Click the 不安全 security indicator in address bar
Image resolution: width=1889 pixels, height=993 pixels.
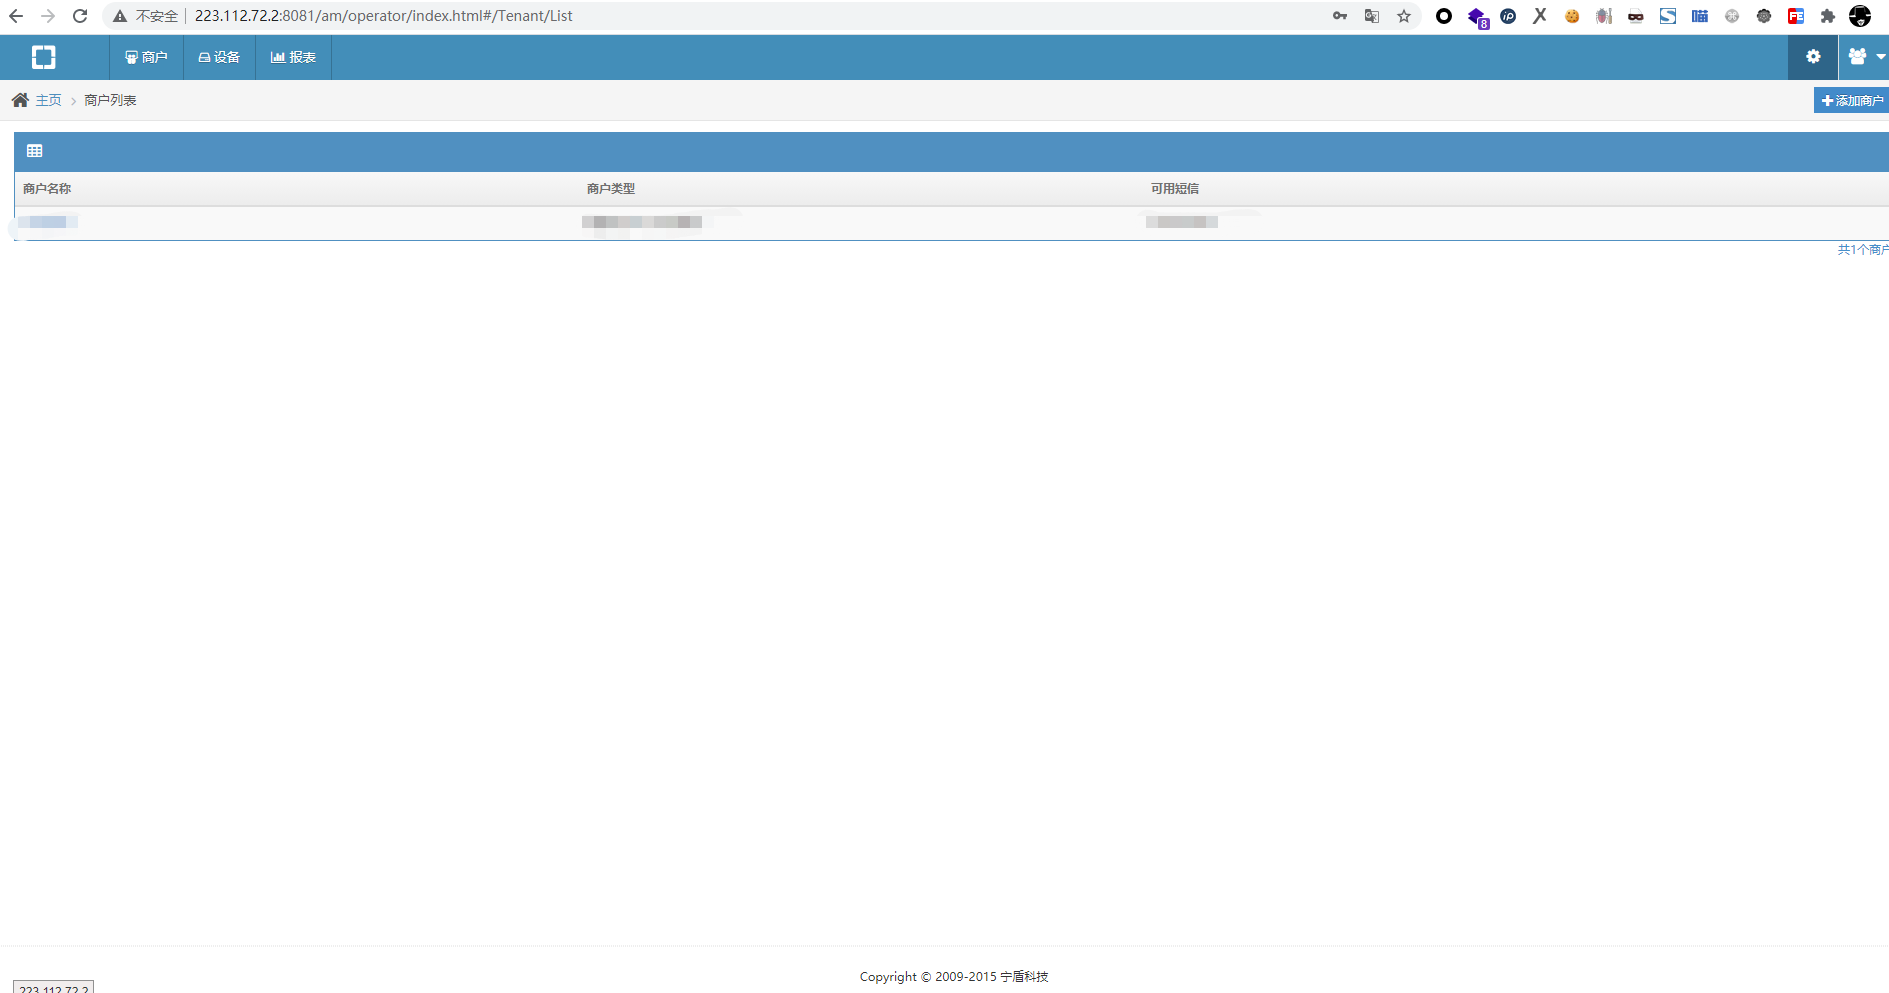tap(147, 16)
